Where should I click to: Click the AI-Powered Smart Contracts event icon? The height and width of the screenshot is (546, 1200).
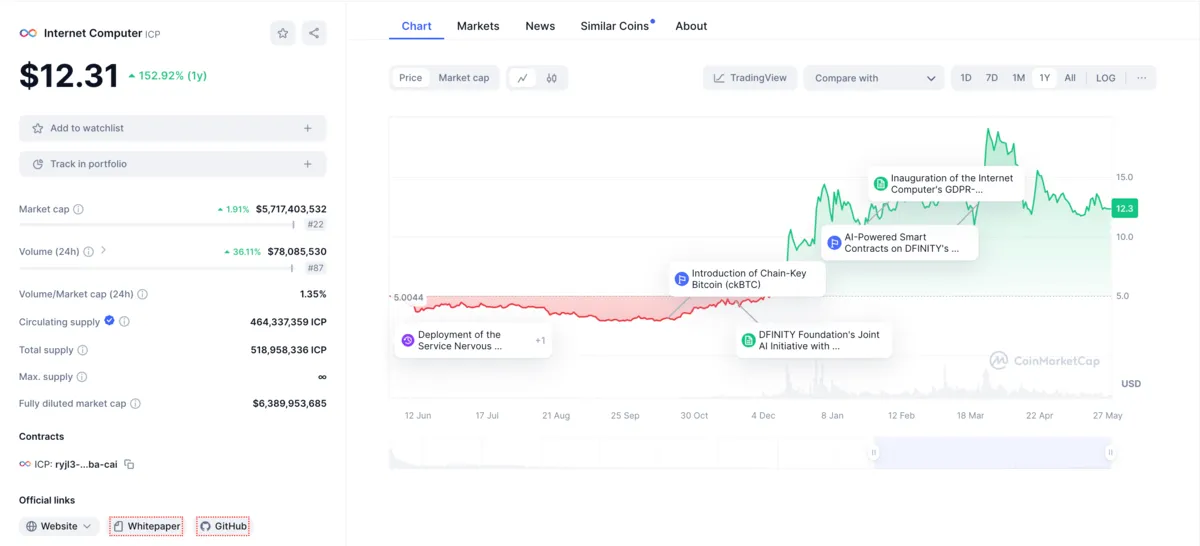(x=834, y=242)
